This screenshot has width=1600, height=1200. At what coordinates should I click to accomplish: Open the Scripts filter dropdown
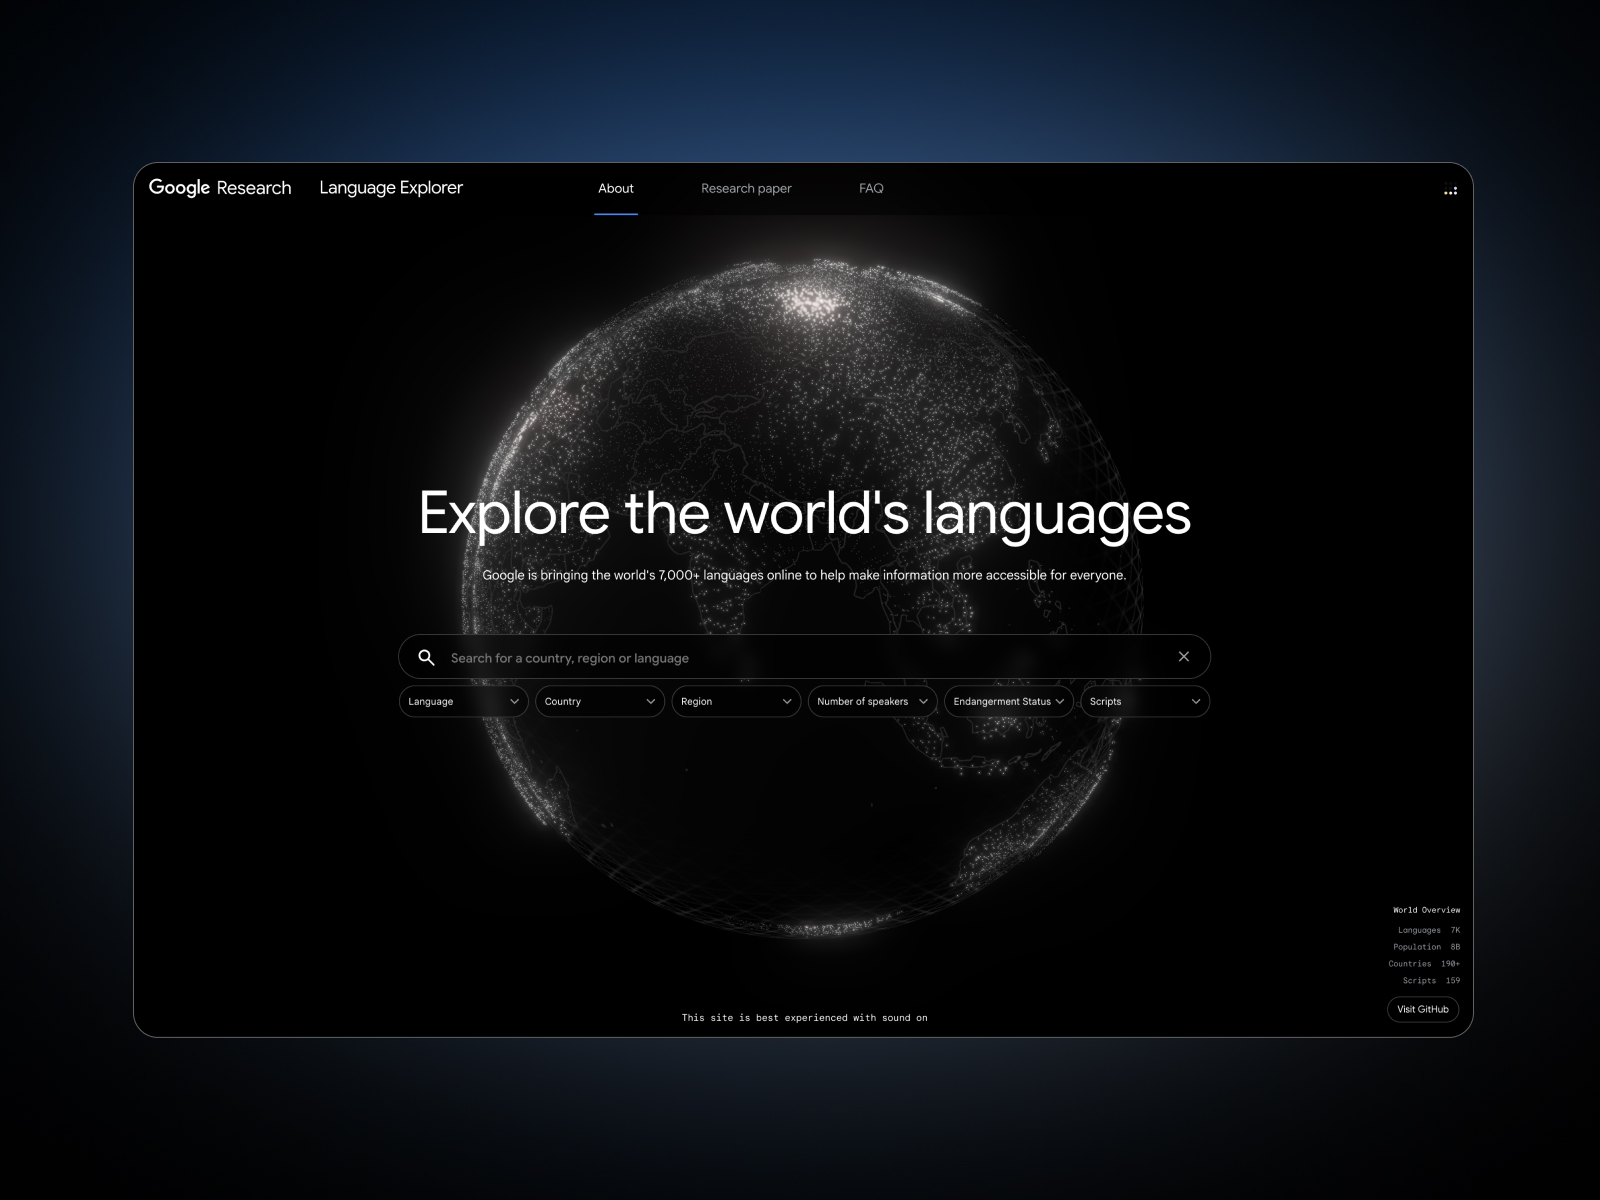(1144, 701)
